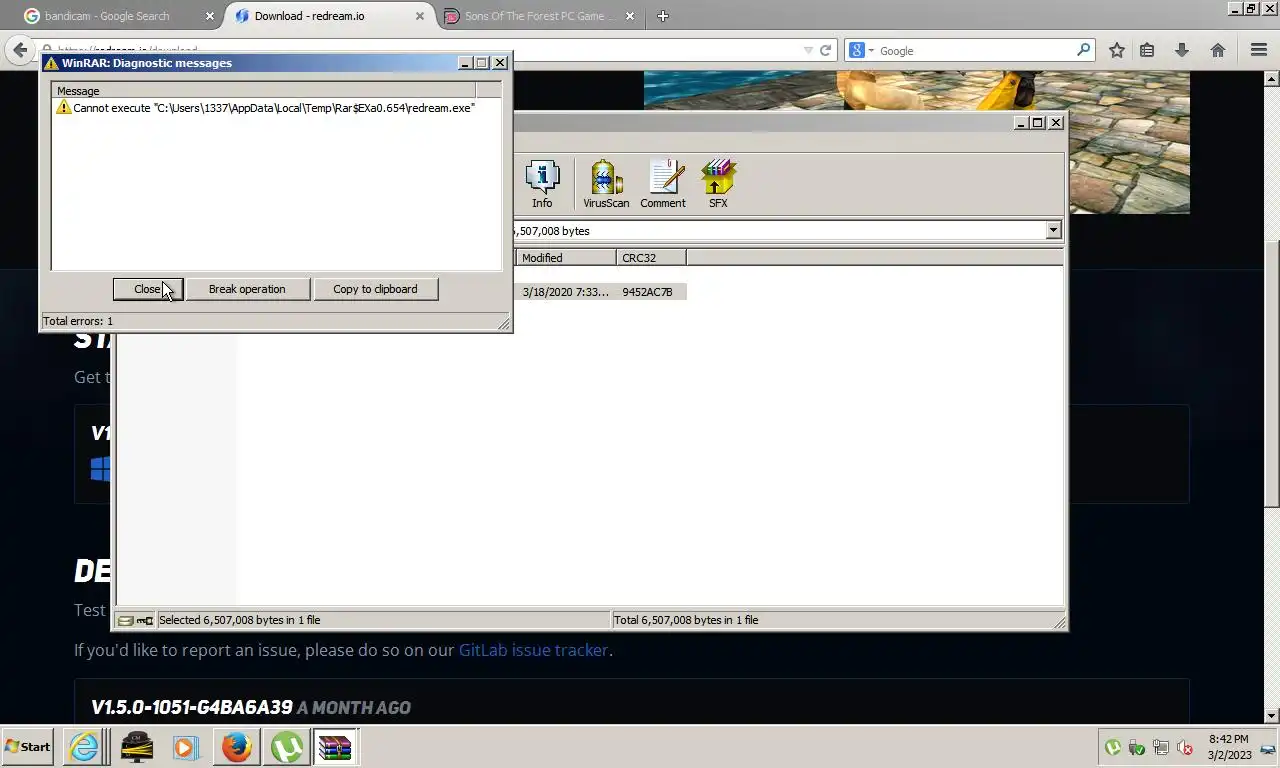Click the Selected 6,507,008 bytes status text
Screen dimensions: 1280x768
240,620
